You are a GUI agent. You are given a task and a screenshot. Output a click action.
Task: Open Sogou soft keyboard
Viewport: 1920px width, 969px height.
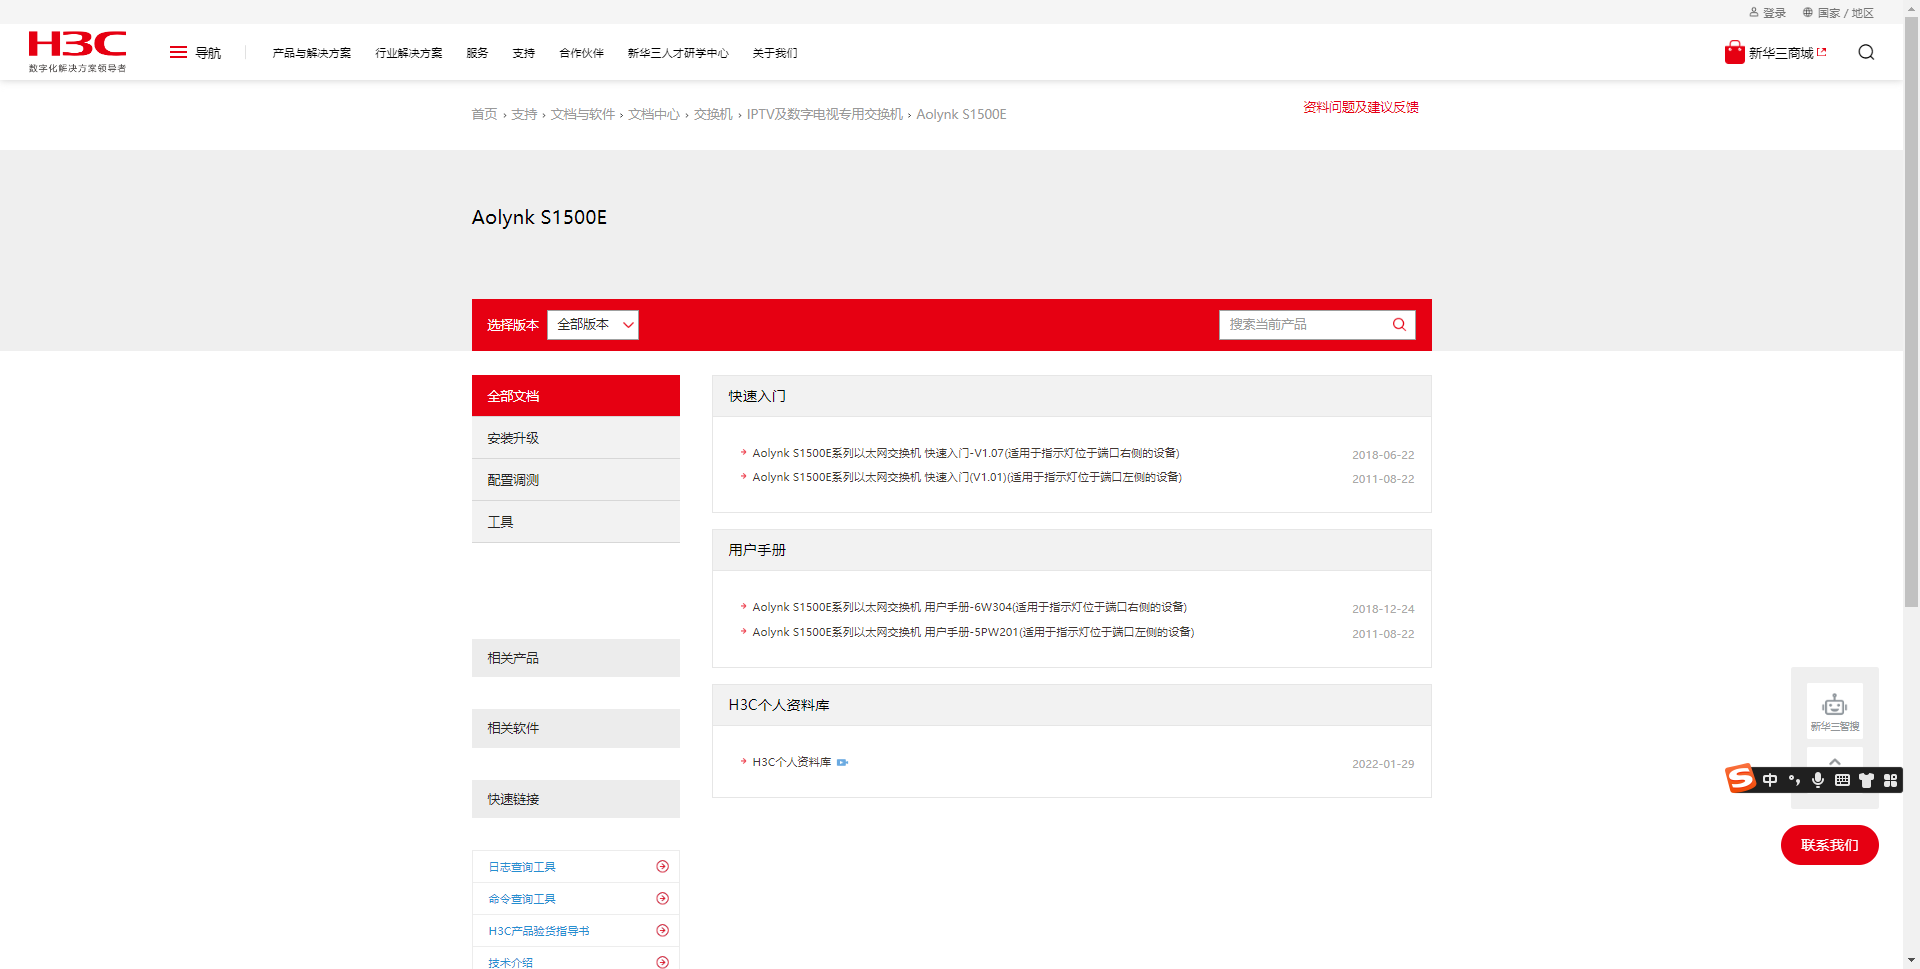[1842, 780]
